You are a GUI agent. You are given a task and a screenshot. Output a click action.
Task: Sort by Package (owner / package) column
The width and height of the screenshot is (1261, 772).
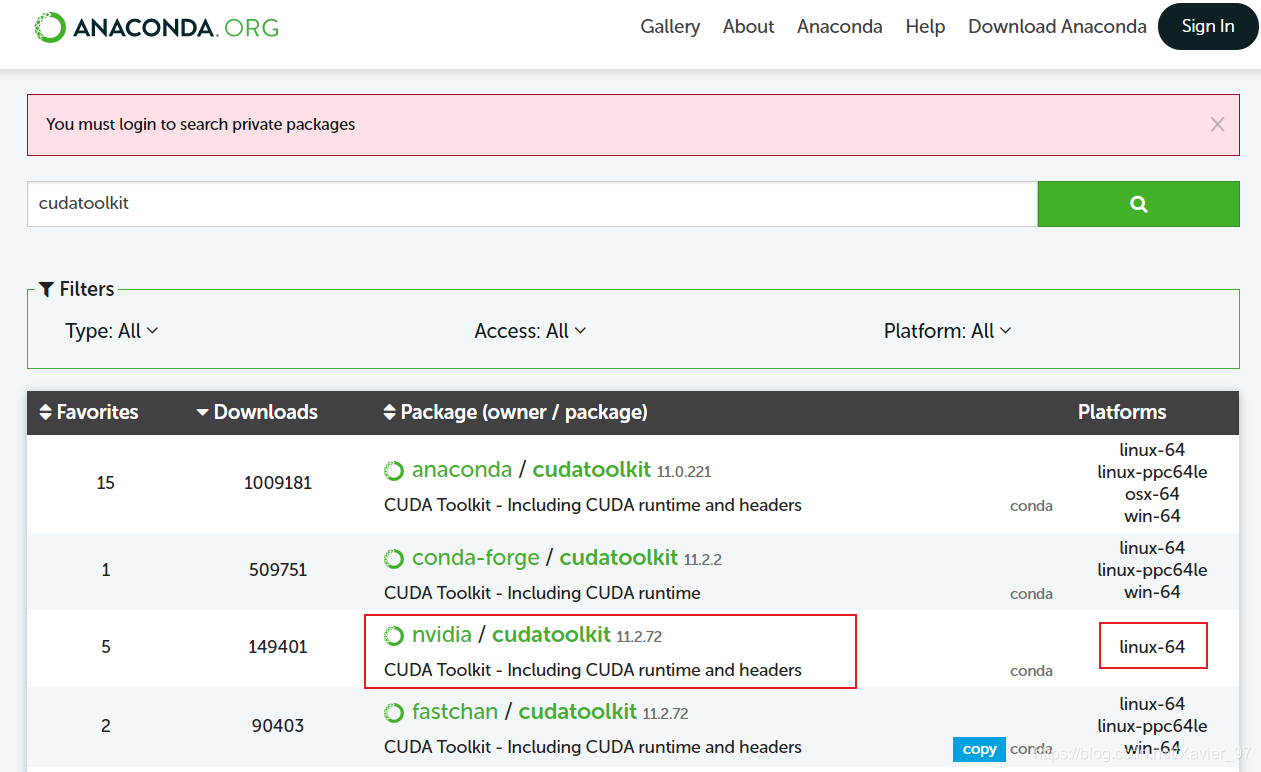[x=515, y=412]
